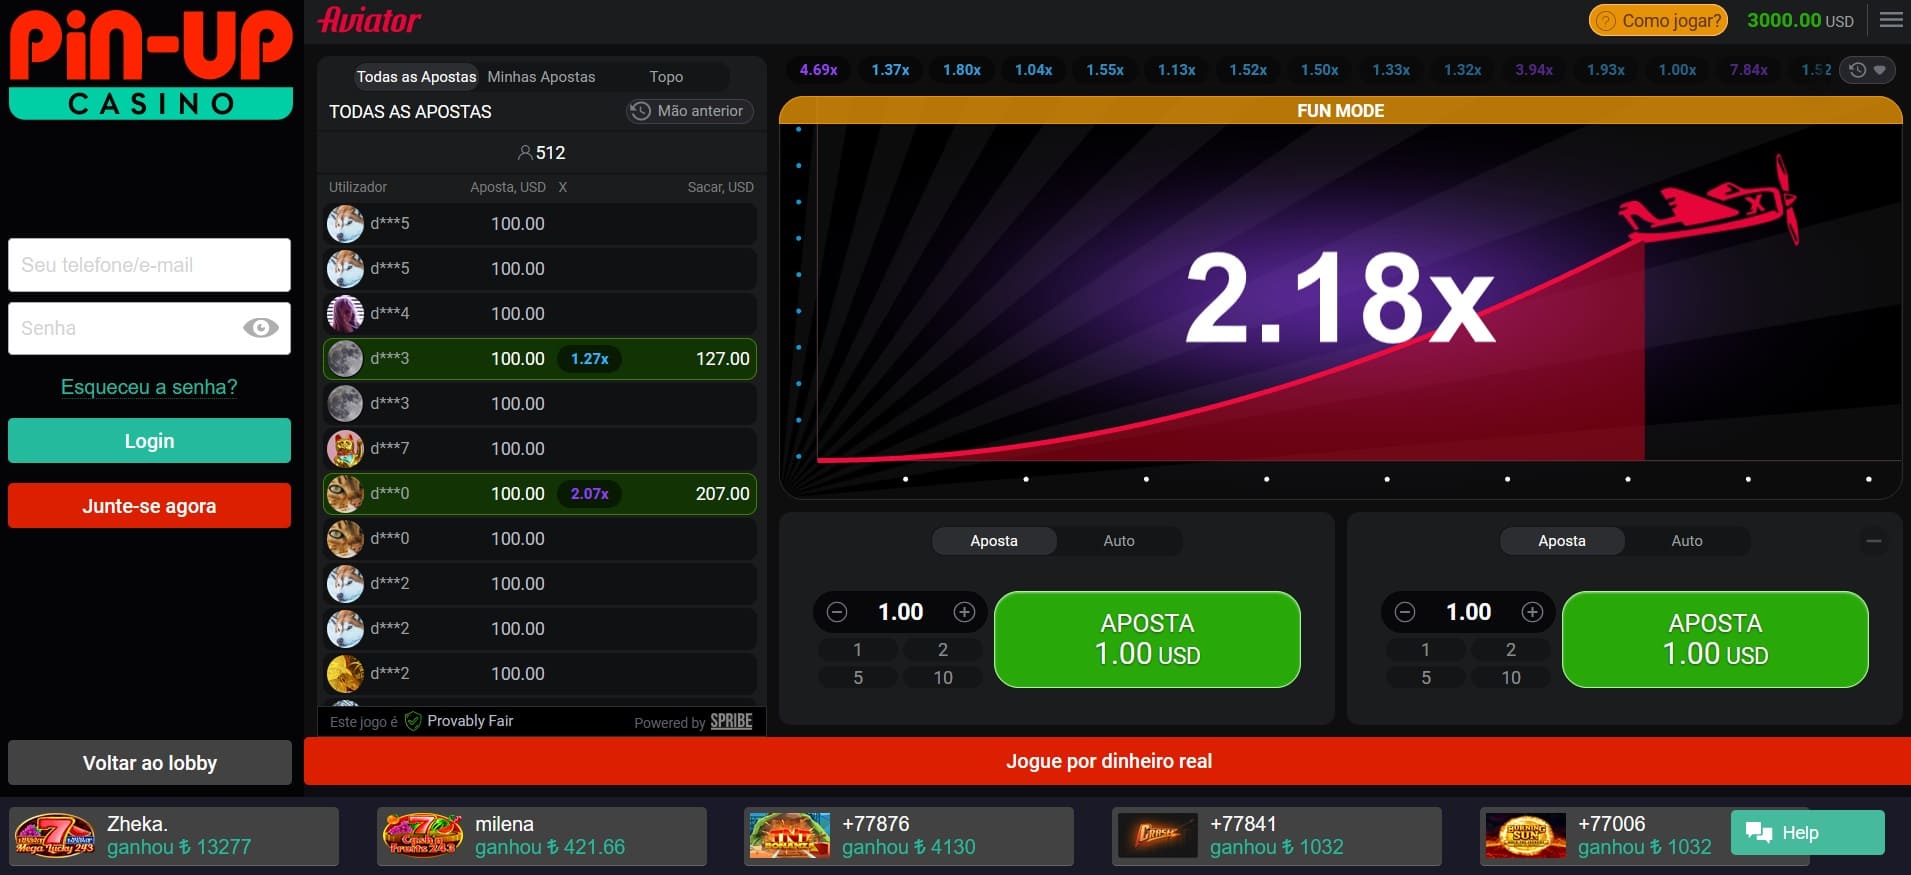The height and width of the screenshot is (875, 1911).
Task: Click Esqueceu a senha? link
Action: coord(149,387)
